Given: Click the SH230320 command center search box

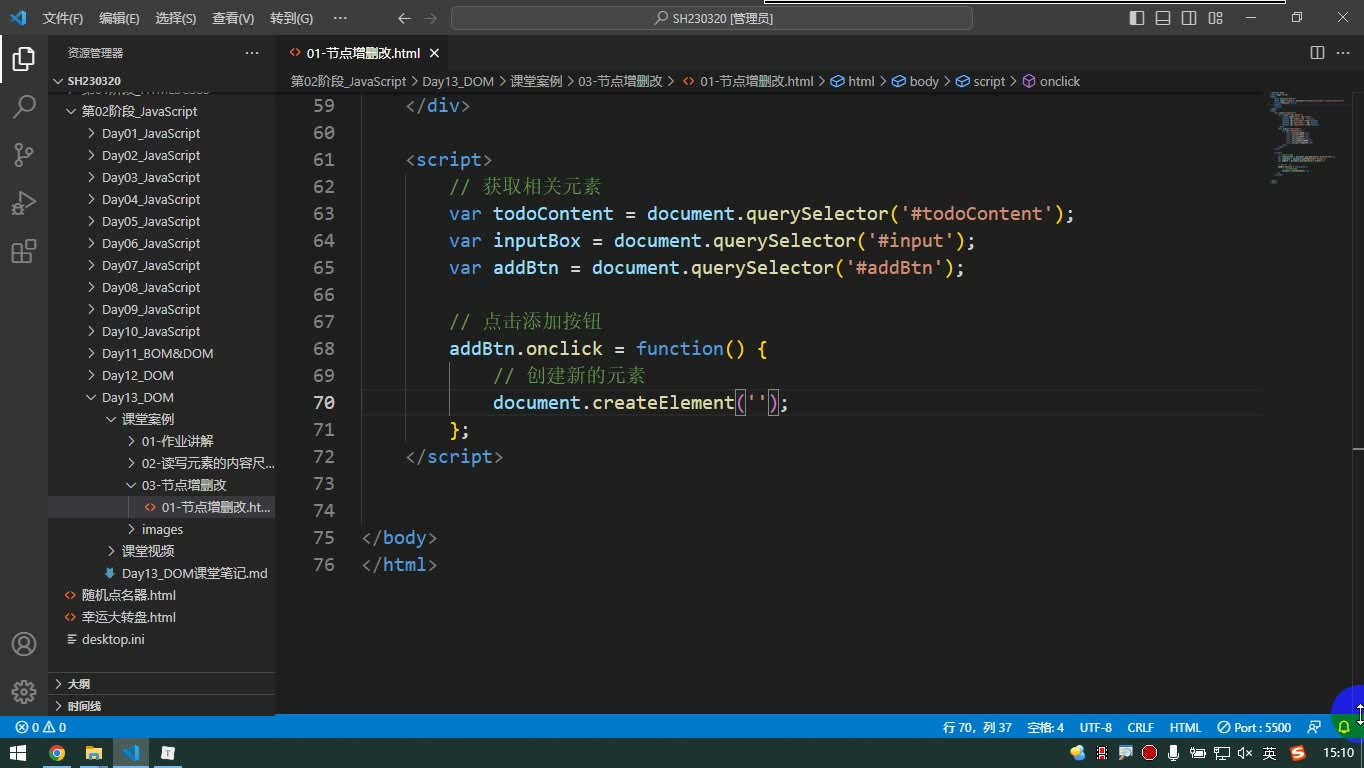Looking at the screenshot, I should [x=712, y=18].
